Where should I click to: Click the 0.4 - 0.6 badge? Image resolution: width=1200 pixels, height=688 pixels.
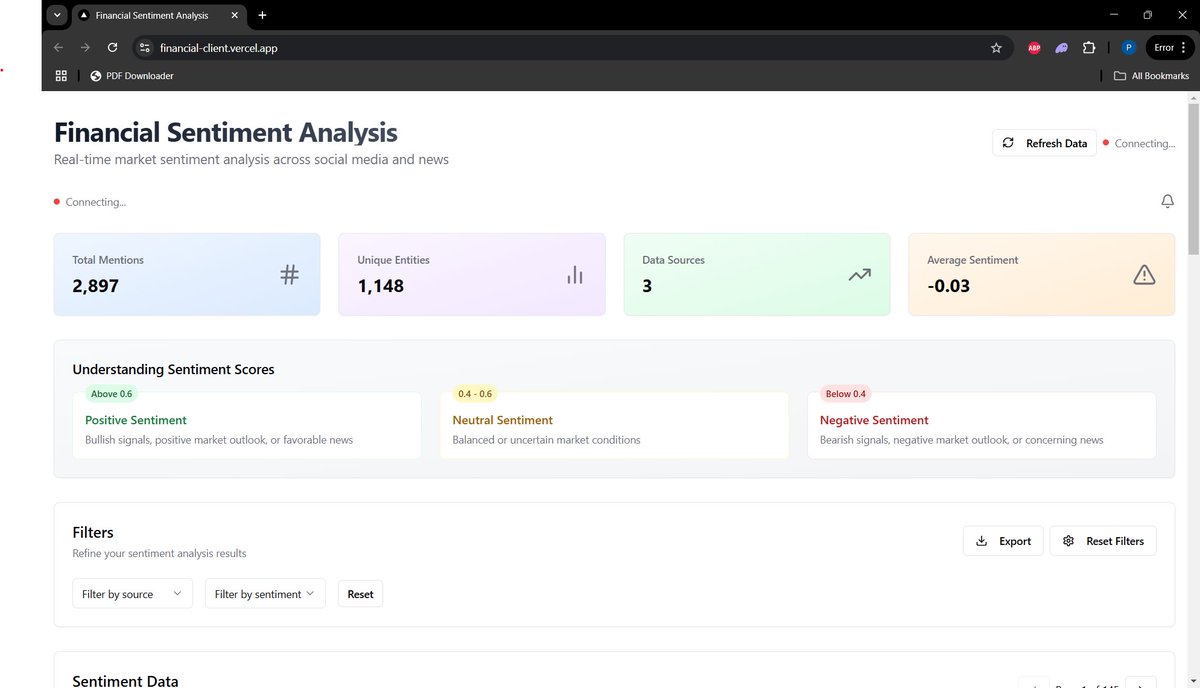(475, 394)
